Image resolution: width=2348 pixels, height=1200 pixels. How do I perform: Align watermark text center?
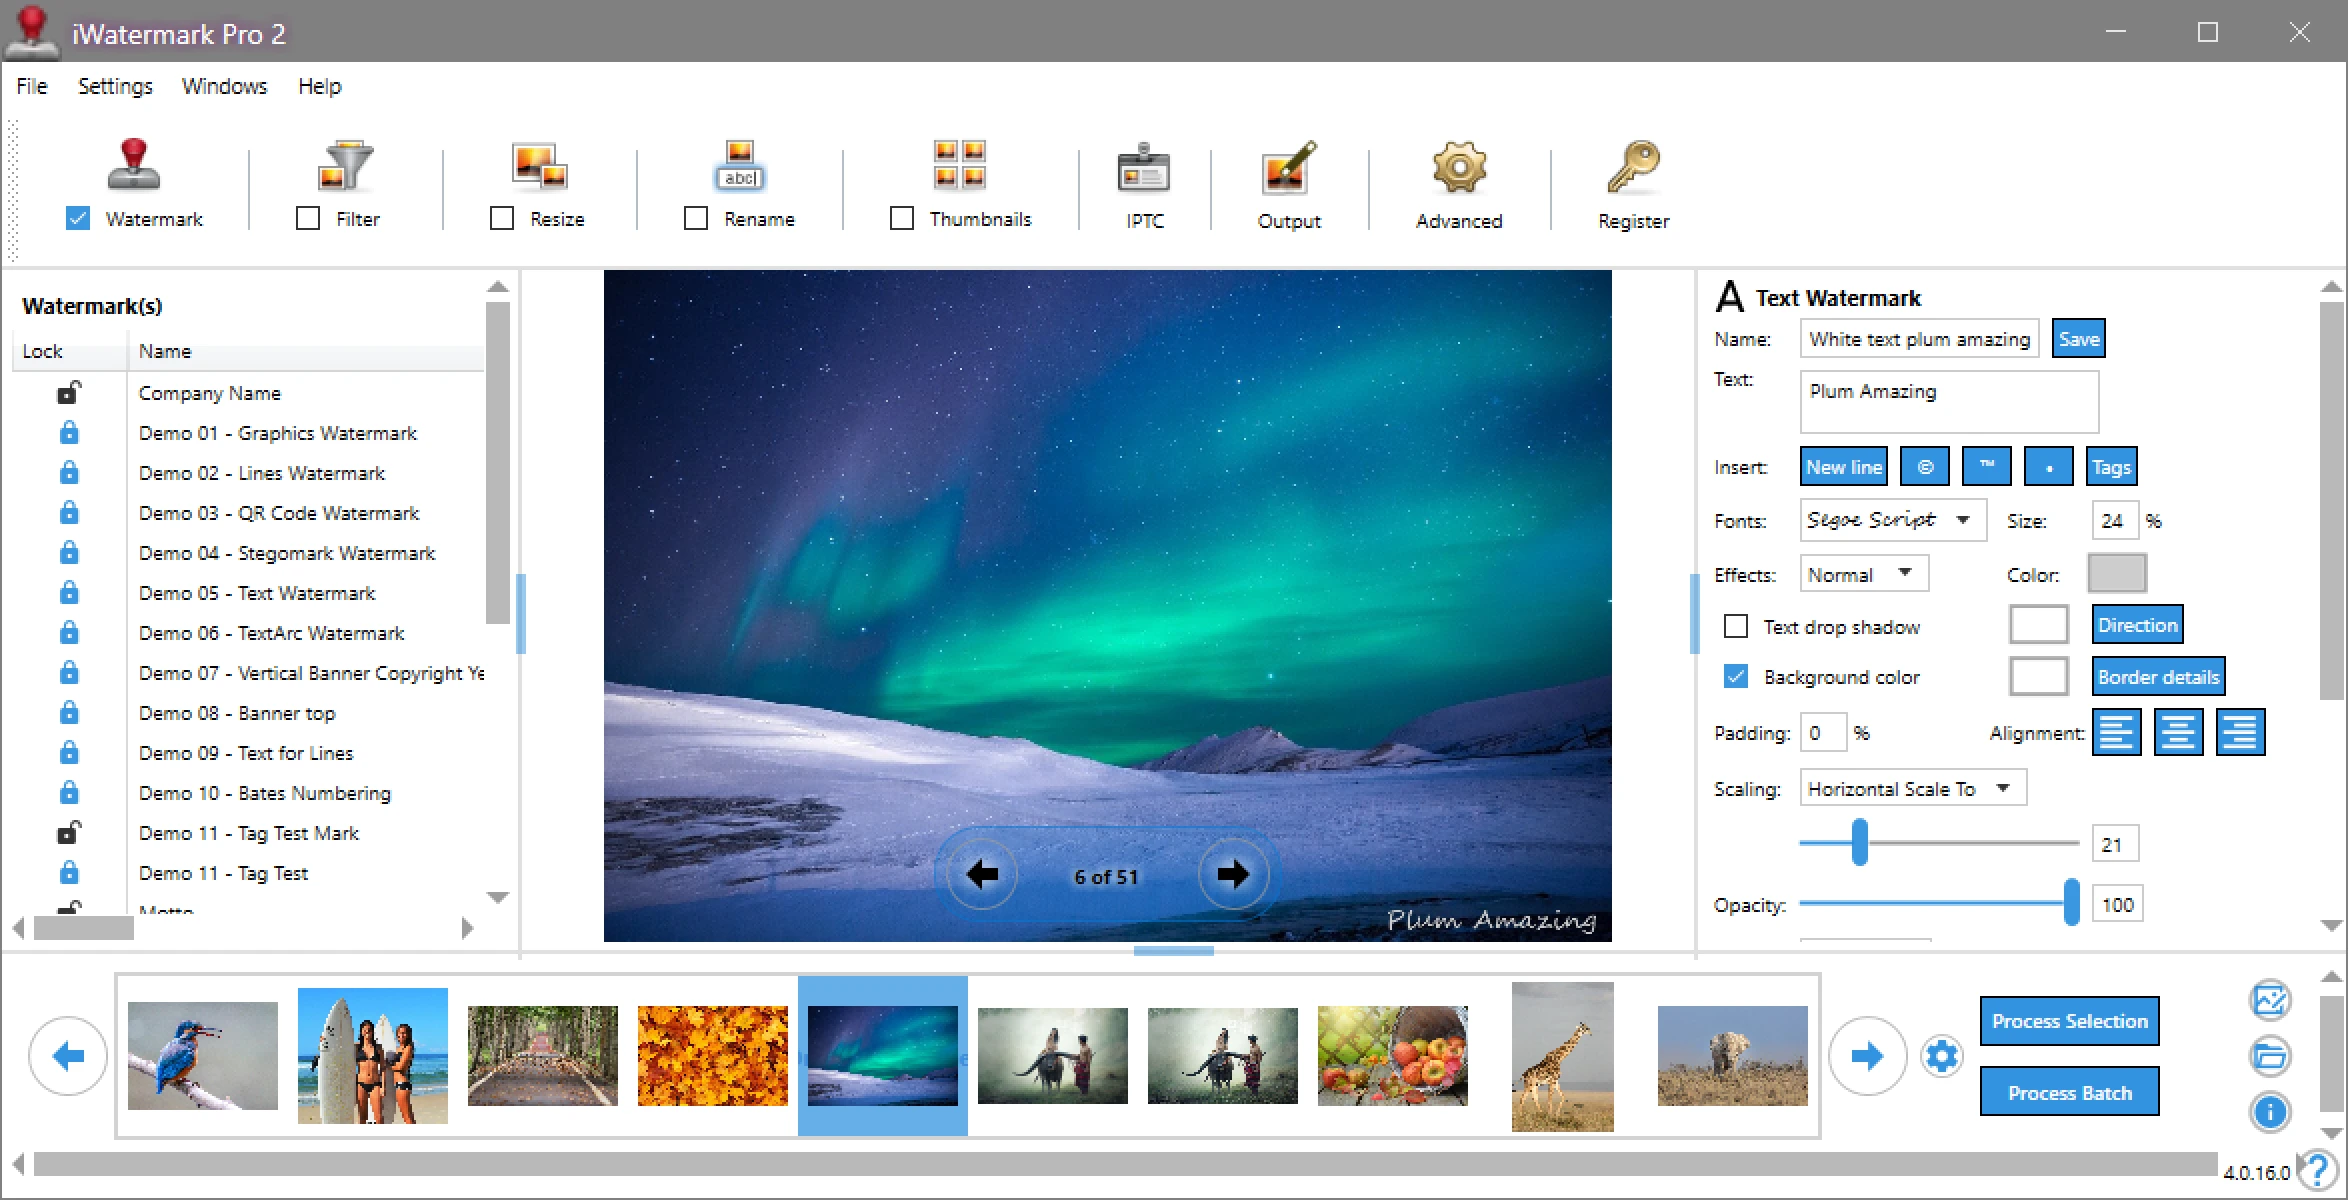(x=2178, y=732)
